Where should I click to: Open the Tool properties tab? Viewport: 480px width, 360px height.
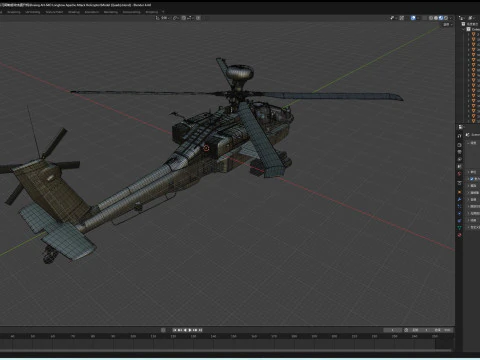pyautogui.click(x=459, y=136)
